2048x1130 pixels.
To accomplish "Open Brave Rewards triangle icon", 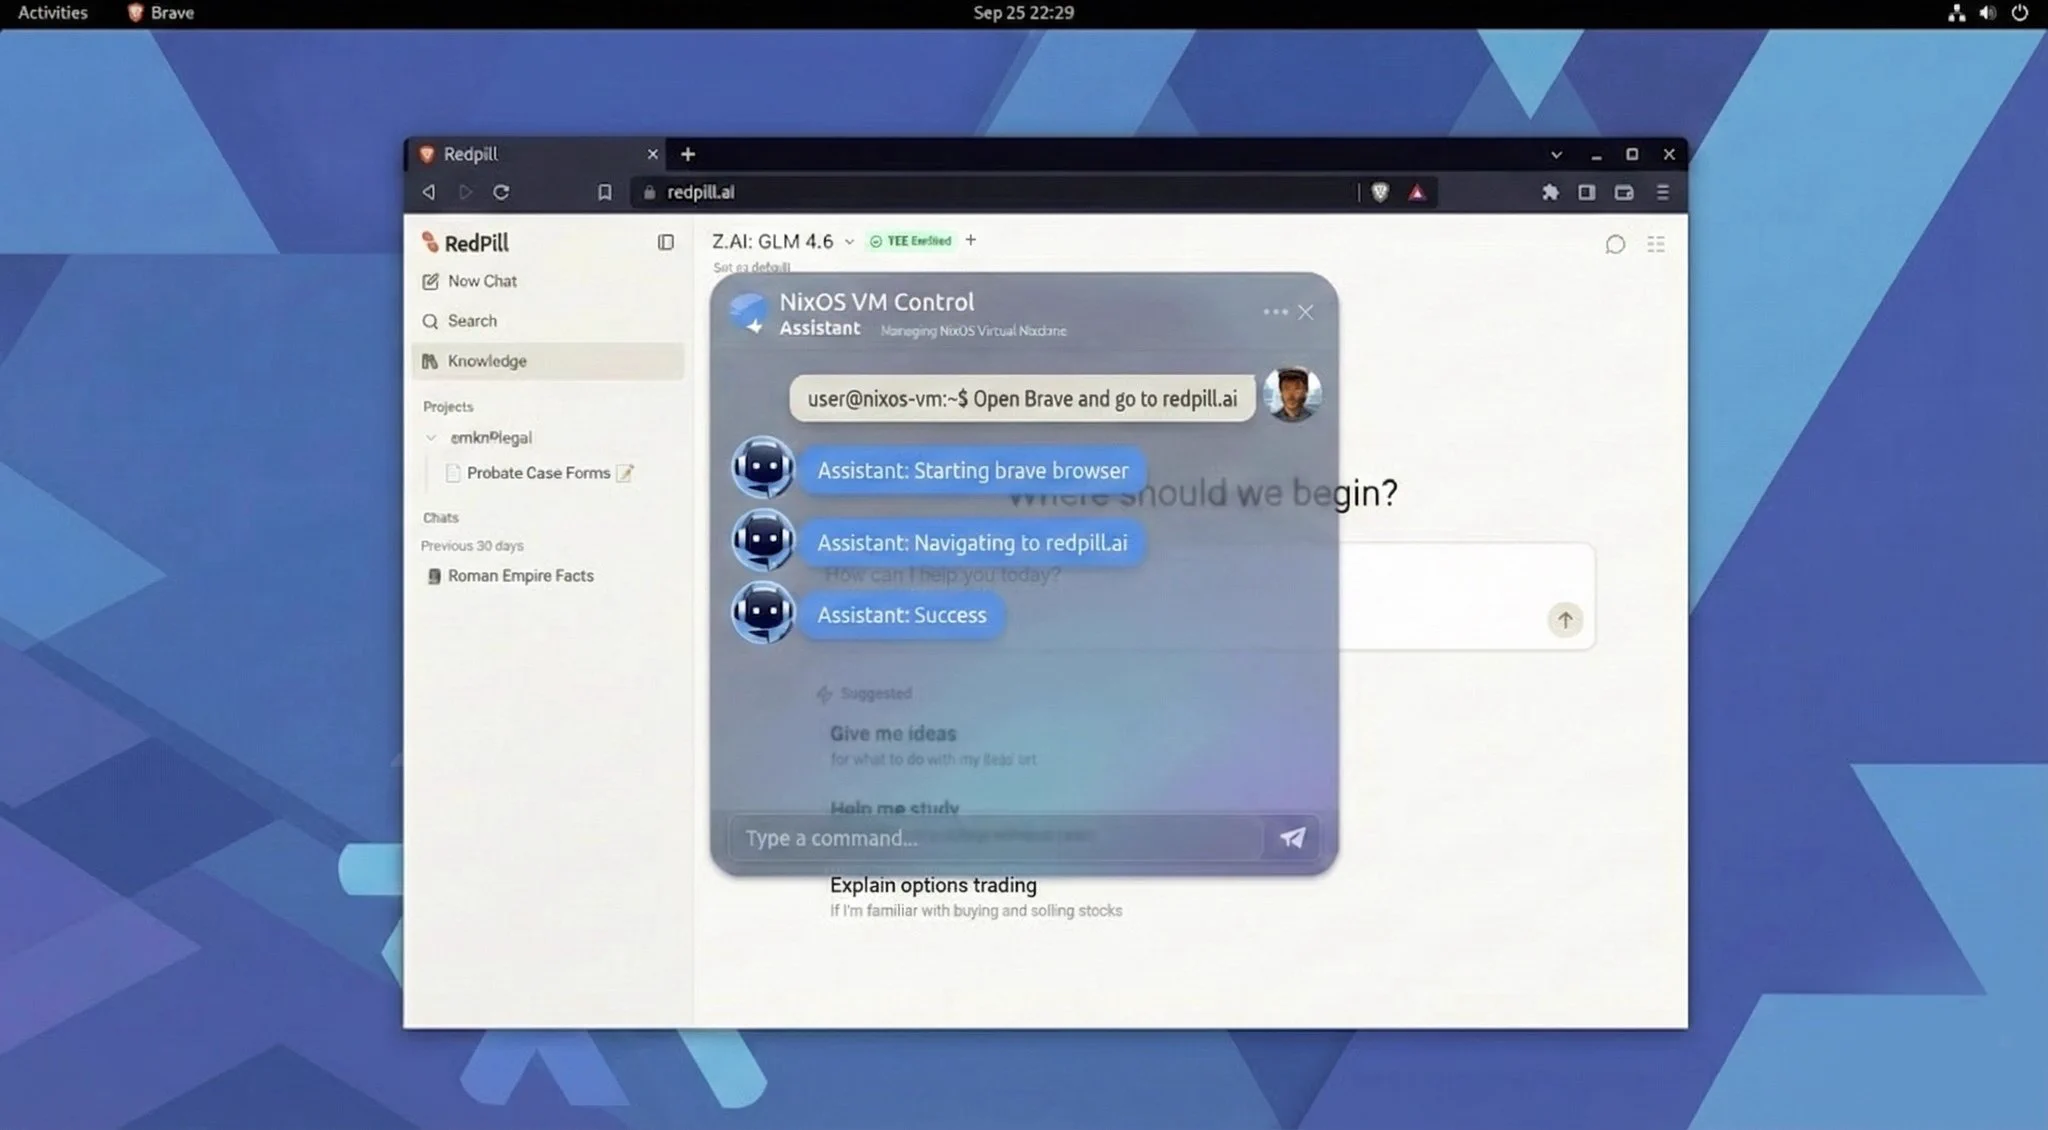I will click(x=1417, y=192).
